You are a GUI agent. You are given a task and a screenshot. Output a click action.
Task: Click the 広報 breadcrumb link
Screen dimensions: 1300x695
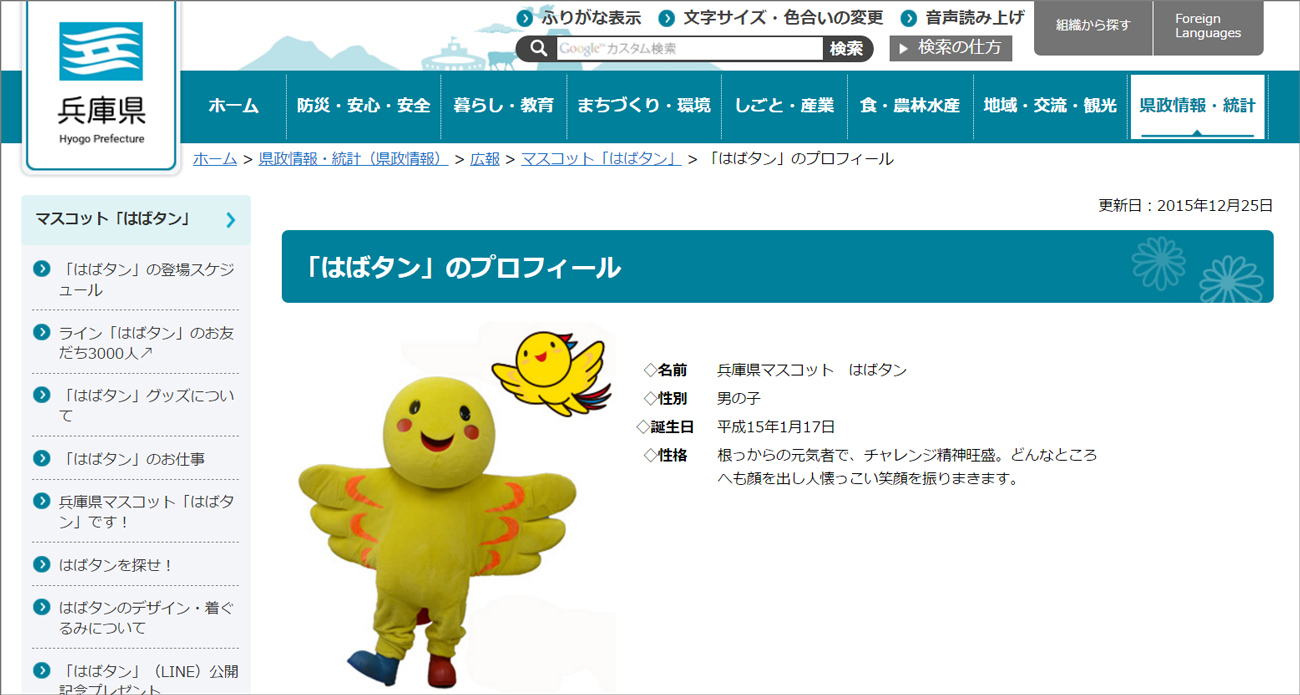coord(485,159)
